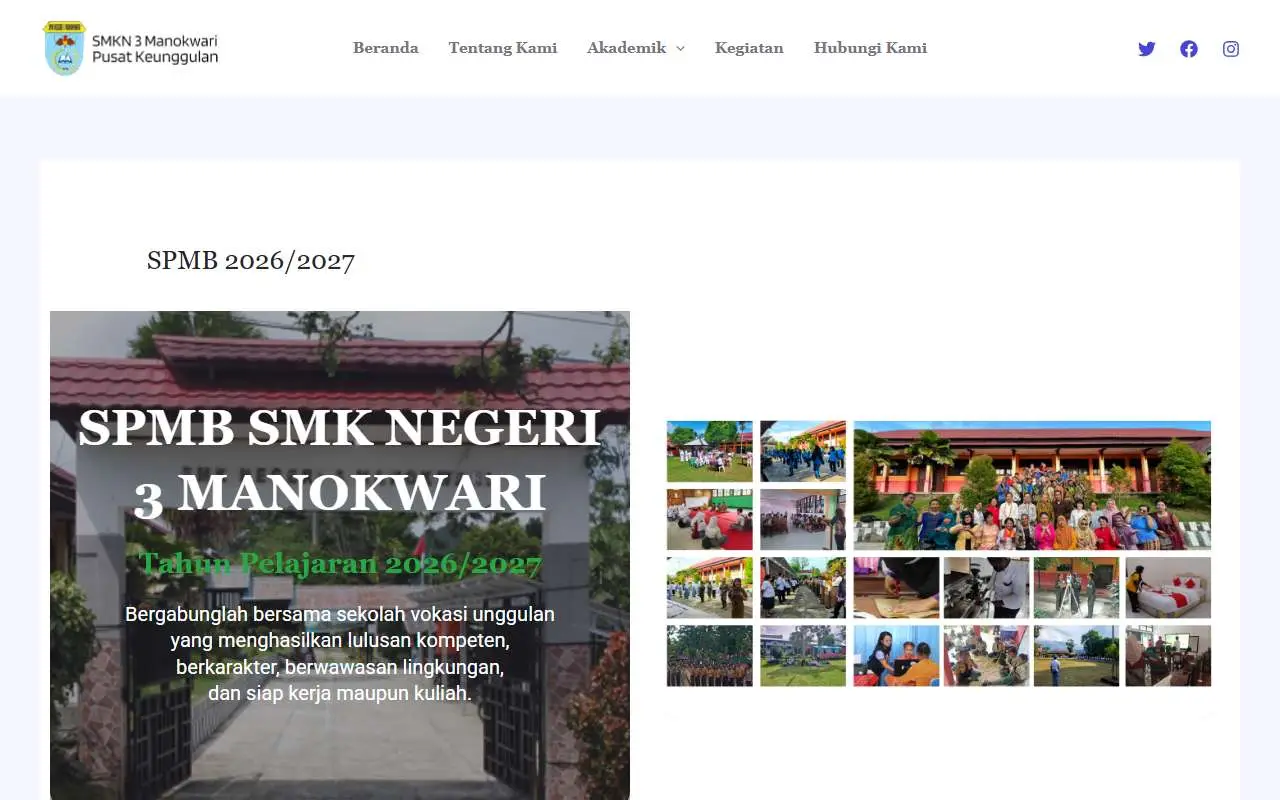Go to the Beranda page
1280x800 pixels.
(386, 48)
